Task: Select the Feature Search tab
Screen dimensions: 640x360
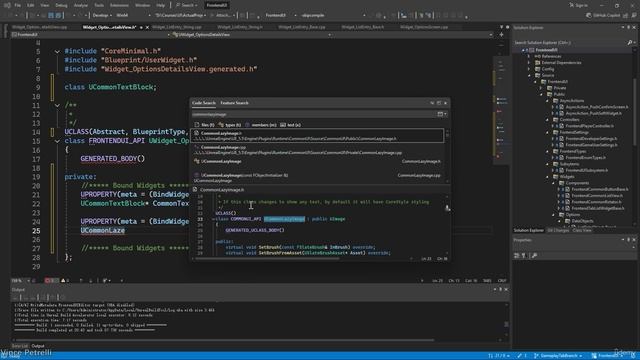Action: click(234, 103)
